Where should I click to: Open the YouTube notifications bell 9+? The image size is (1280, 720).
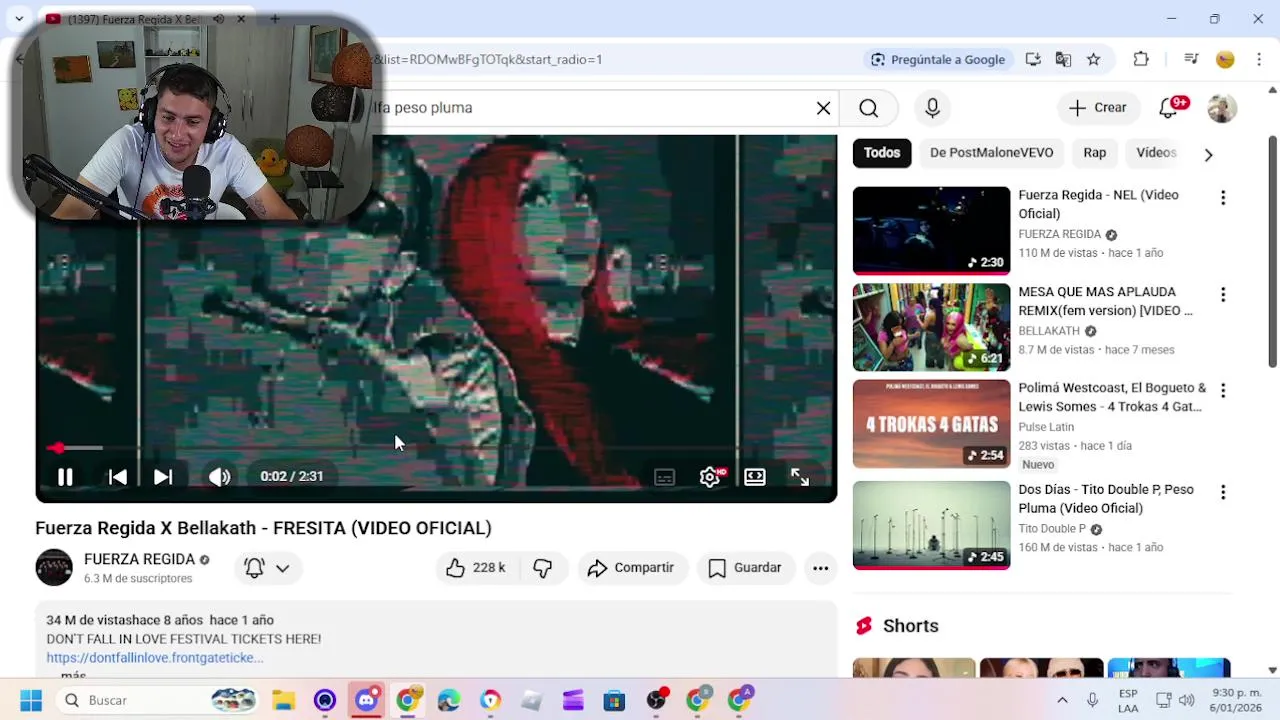tap(1170, 108)
